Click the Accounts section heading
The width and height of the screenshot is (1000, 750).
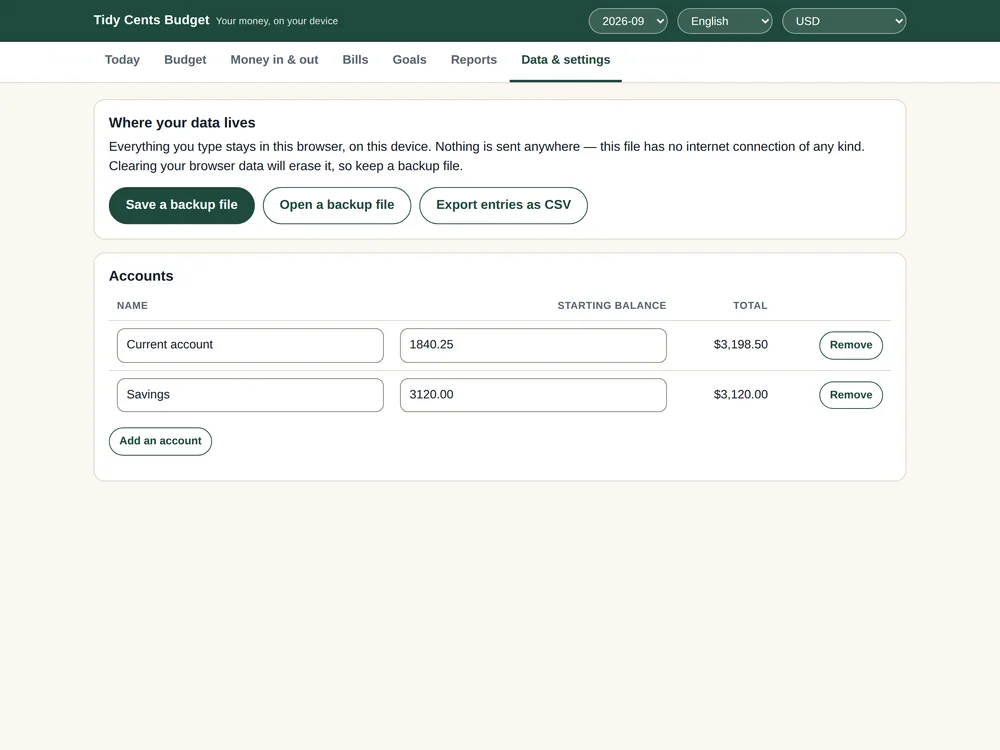coord(141,276)
